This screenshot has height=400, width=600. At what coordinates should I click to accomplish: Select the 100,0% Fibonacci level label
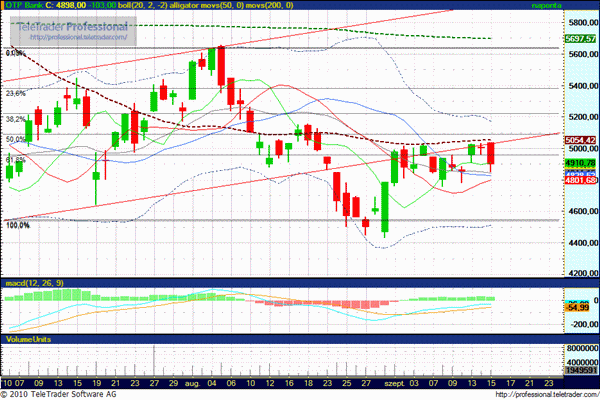click(18, 226)
